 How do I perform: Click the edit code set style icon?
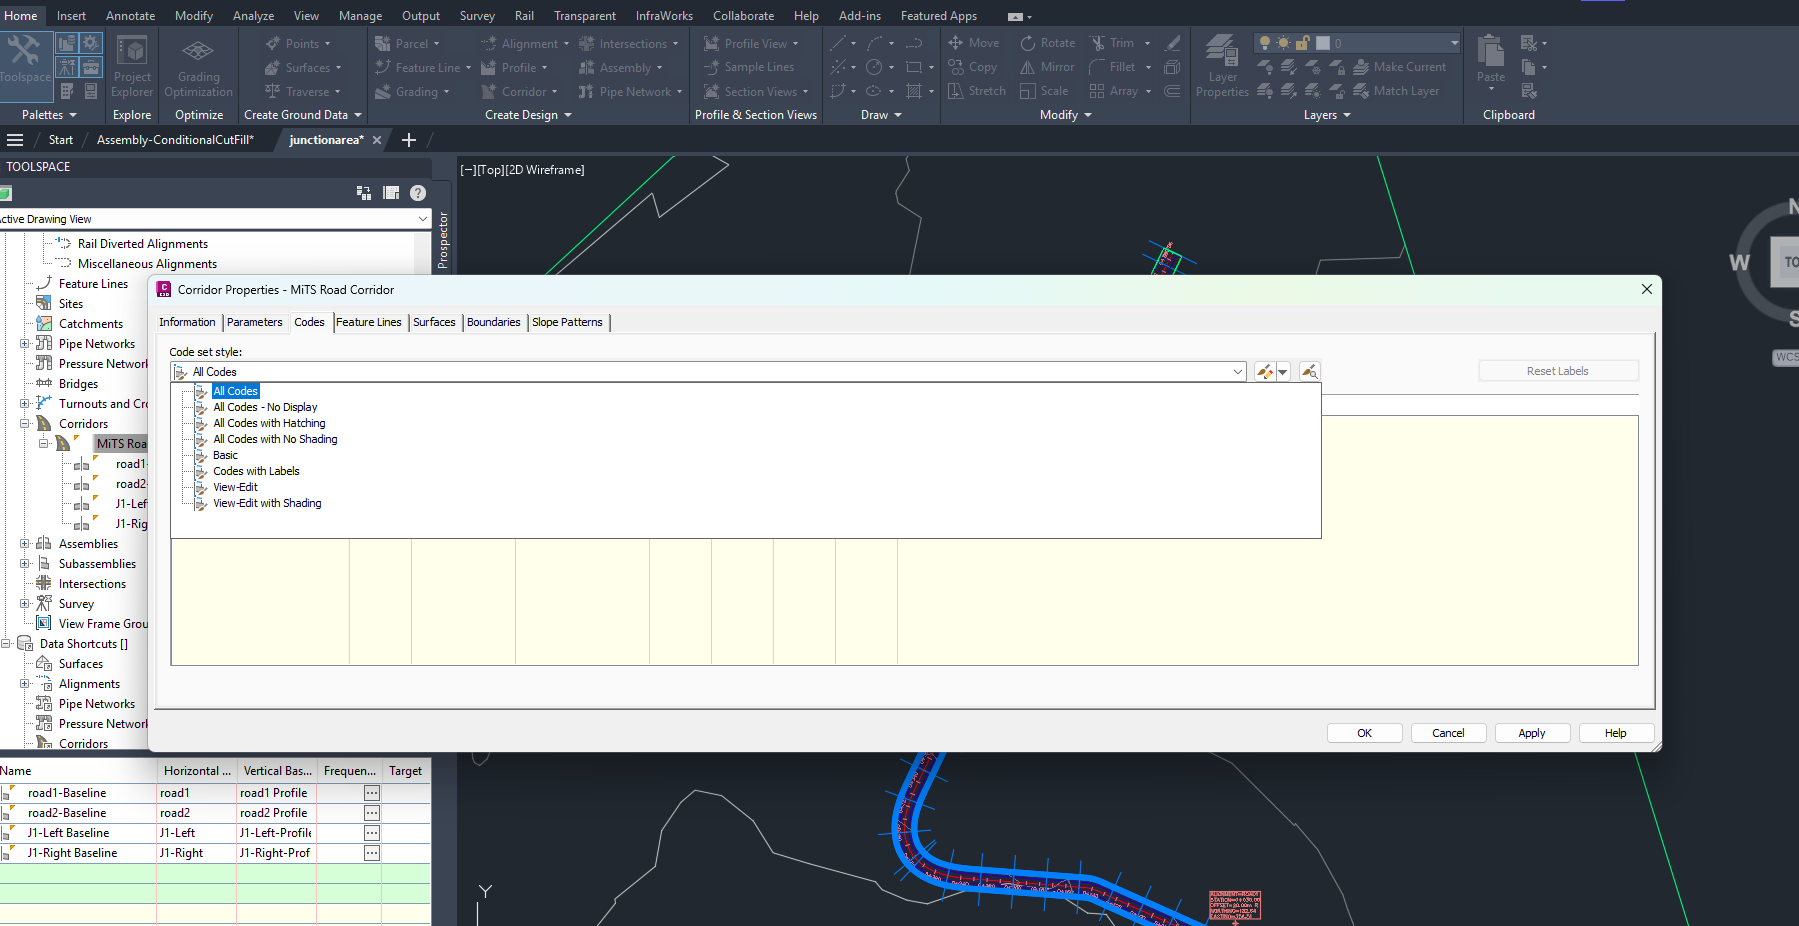point(1265,372)
